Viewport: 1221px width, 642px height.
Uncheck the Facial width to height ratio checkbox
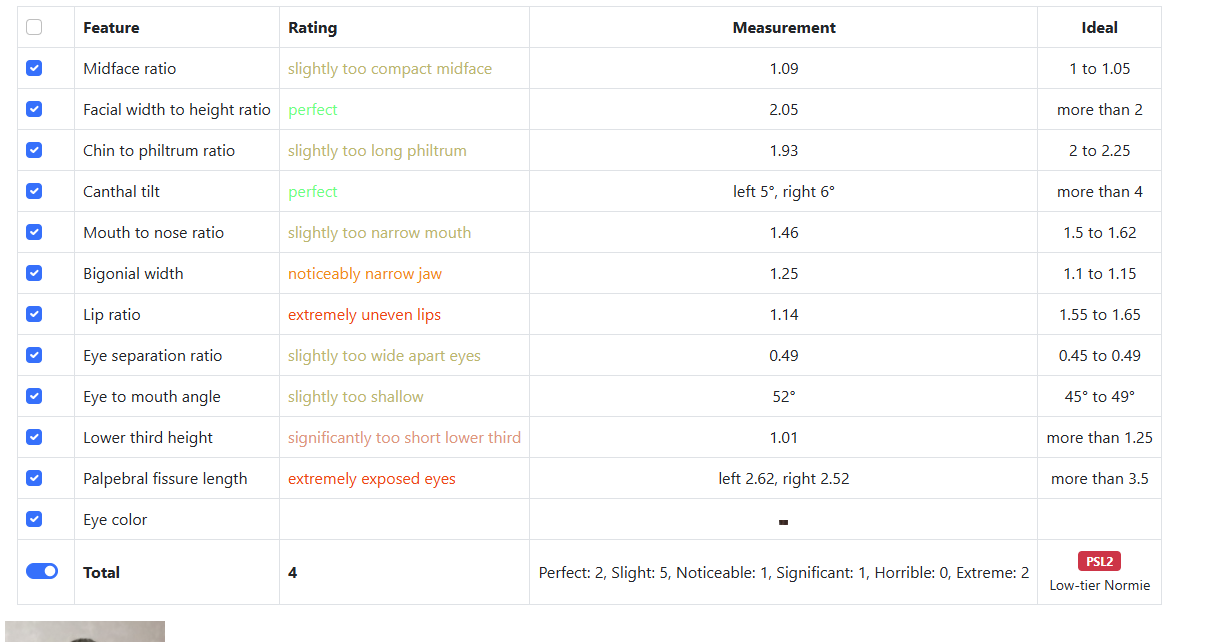34,109
